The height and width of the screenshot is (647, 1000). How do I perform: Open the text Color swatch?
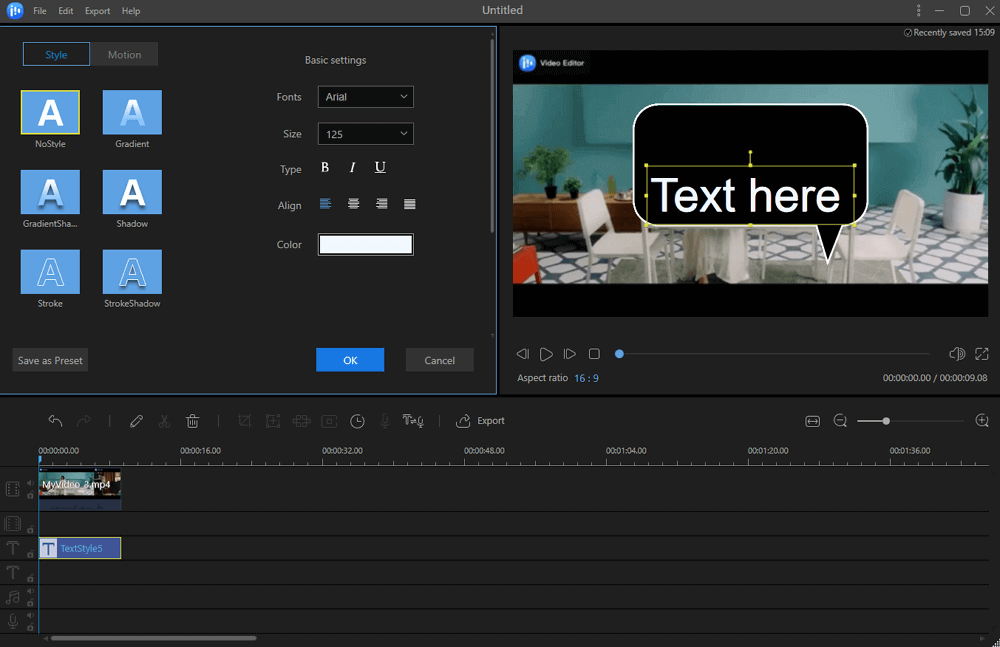click(365, 245)
